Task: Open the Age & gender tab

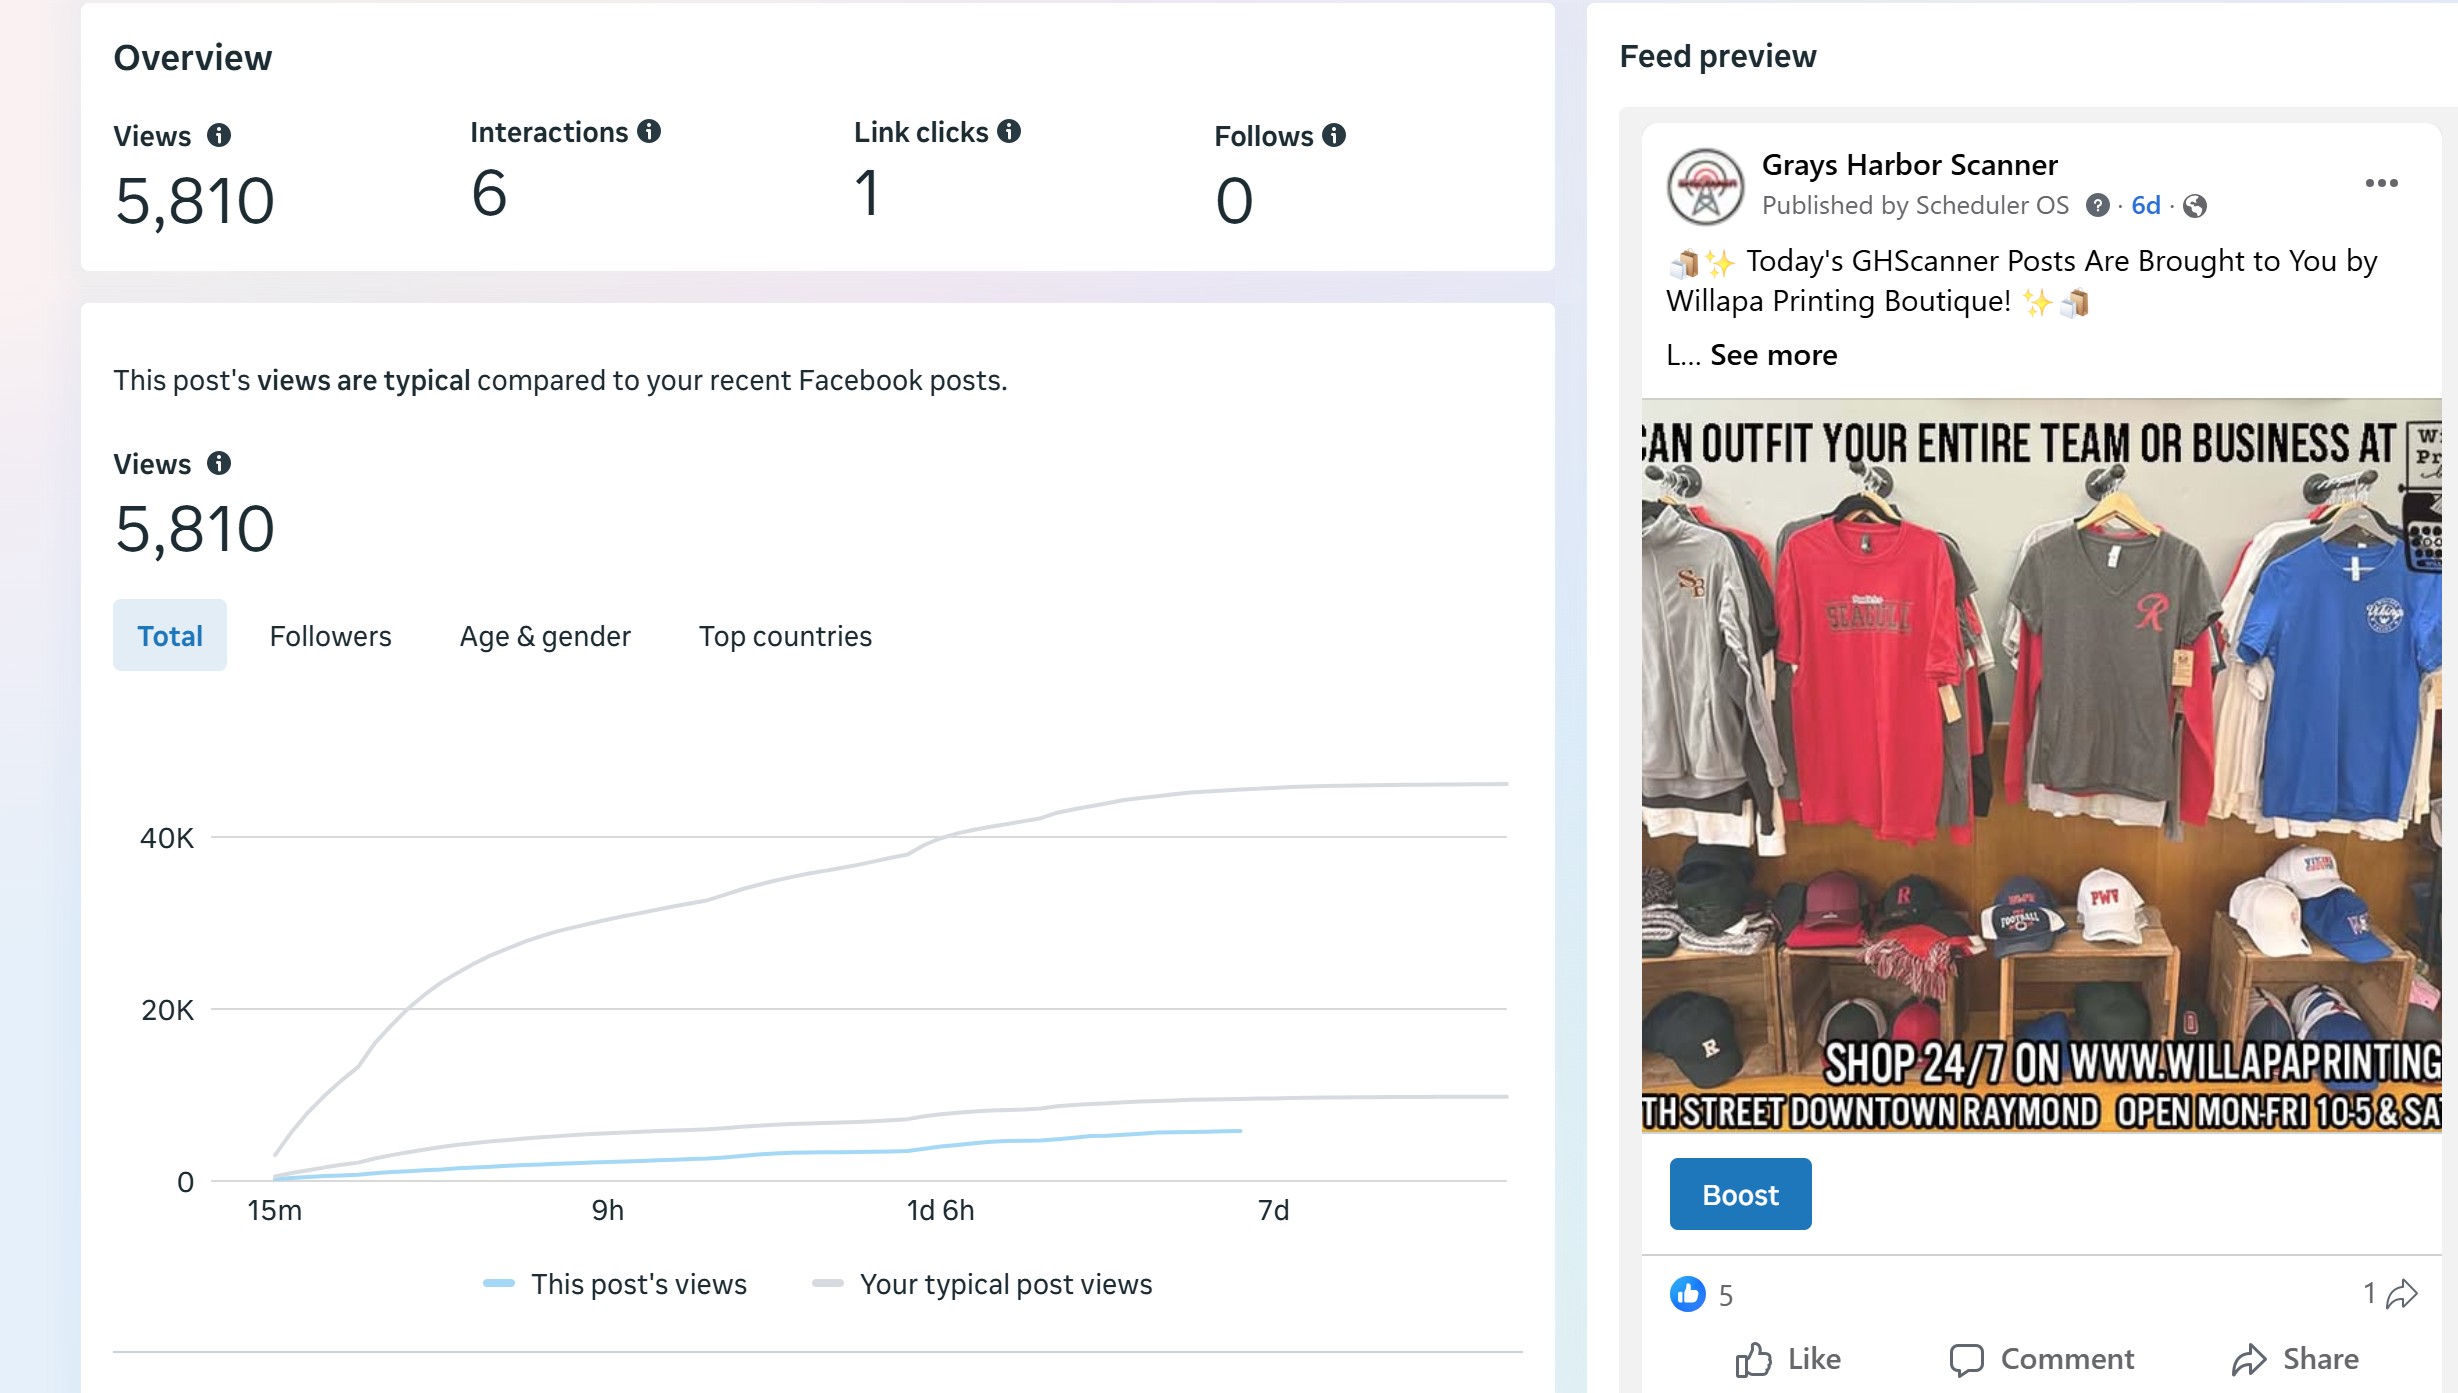Action: click(x=545, y=636)
